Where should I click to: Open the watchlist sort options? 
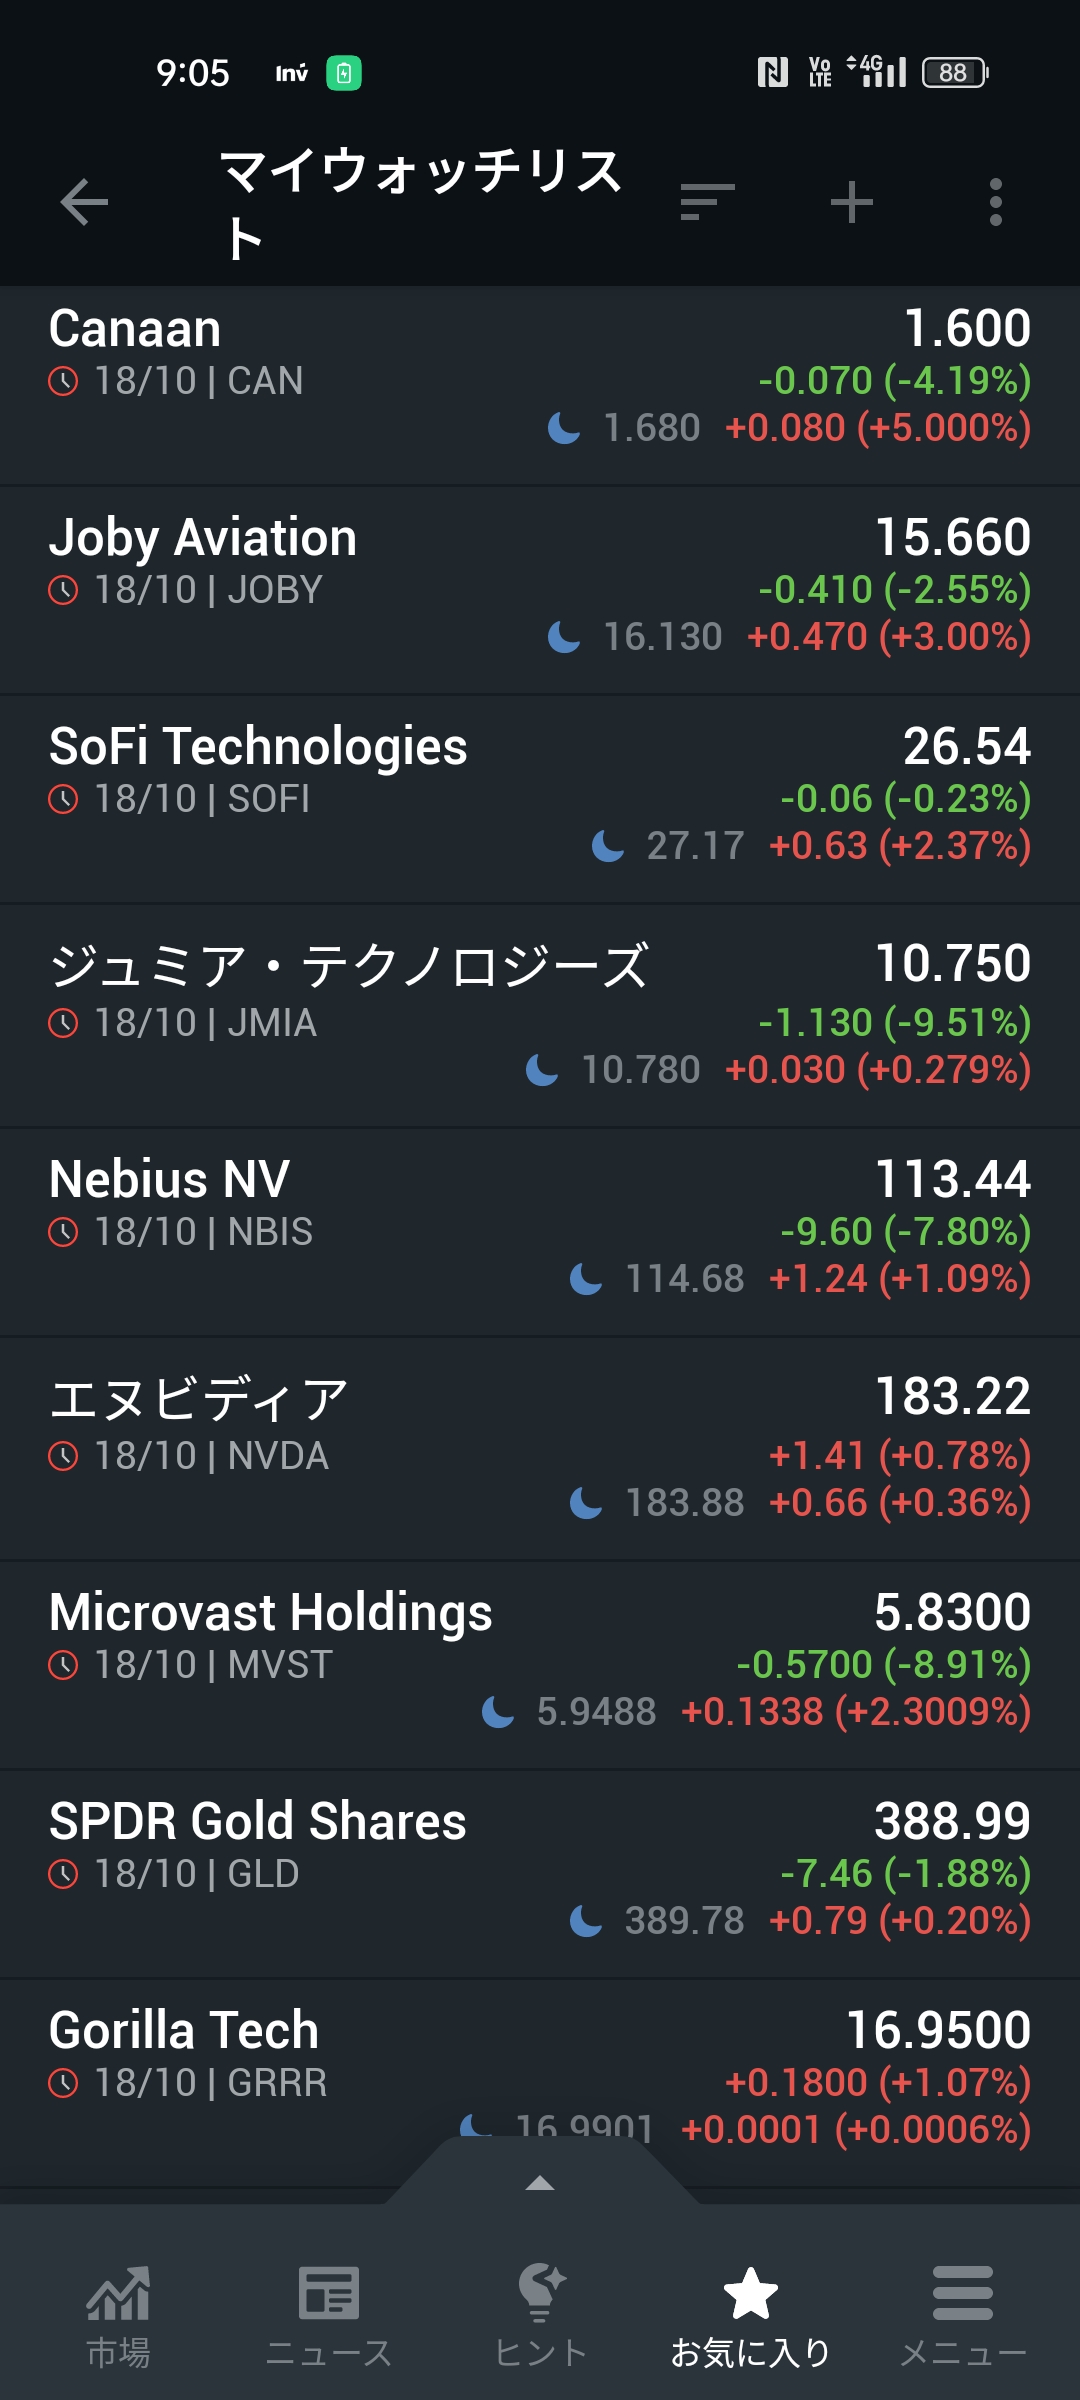(707, 203)
